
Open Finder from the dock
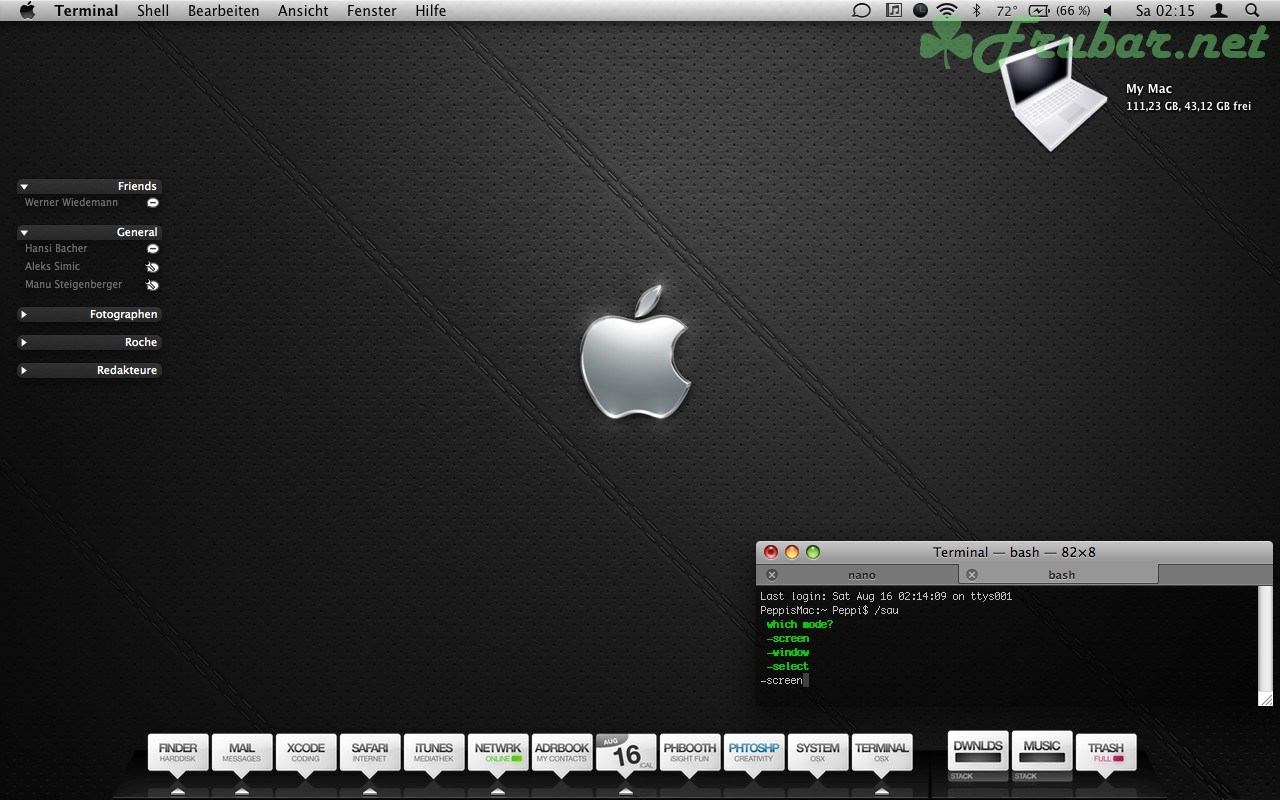tap(178, 753)
